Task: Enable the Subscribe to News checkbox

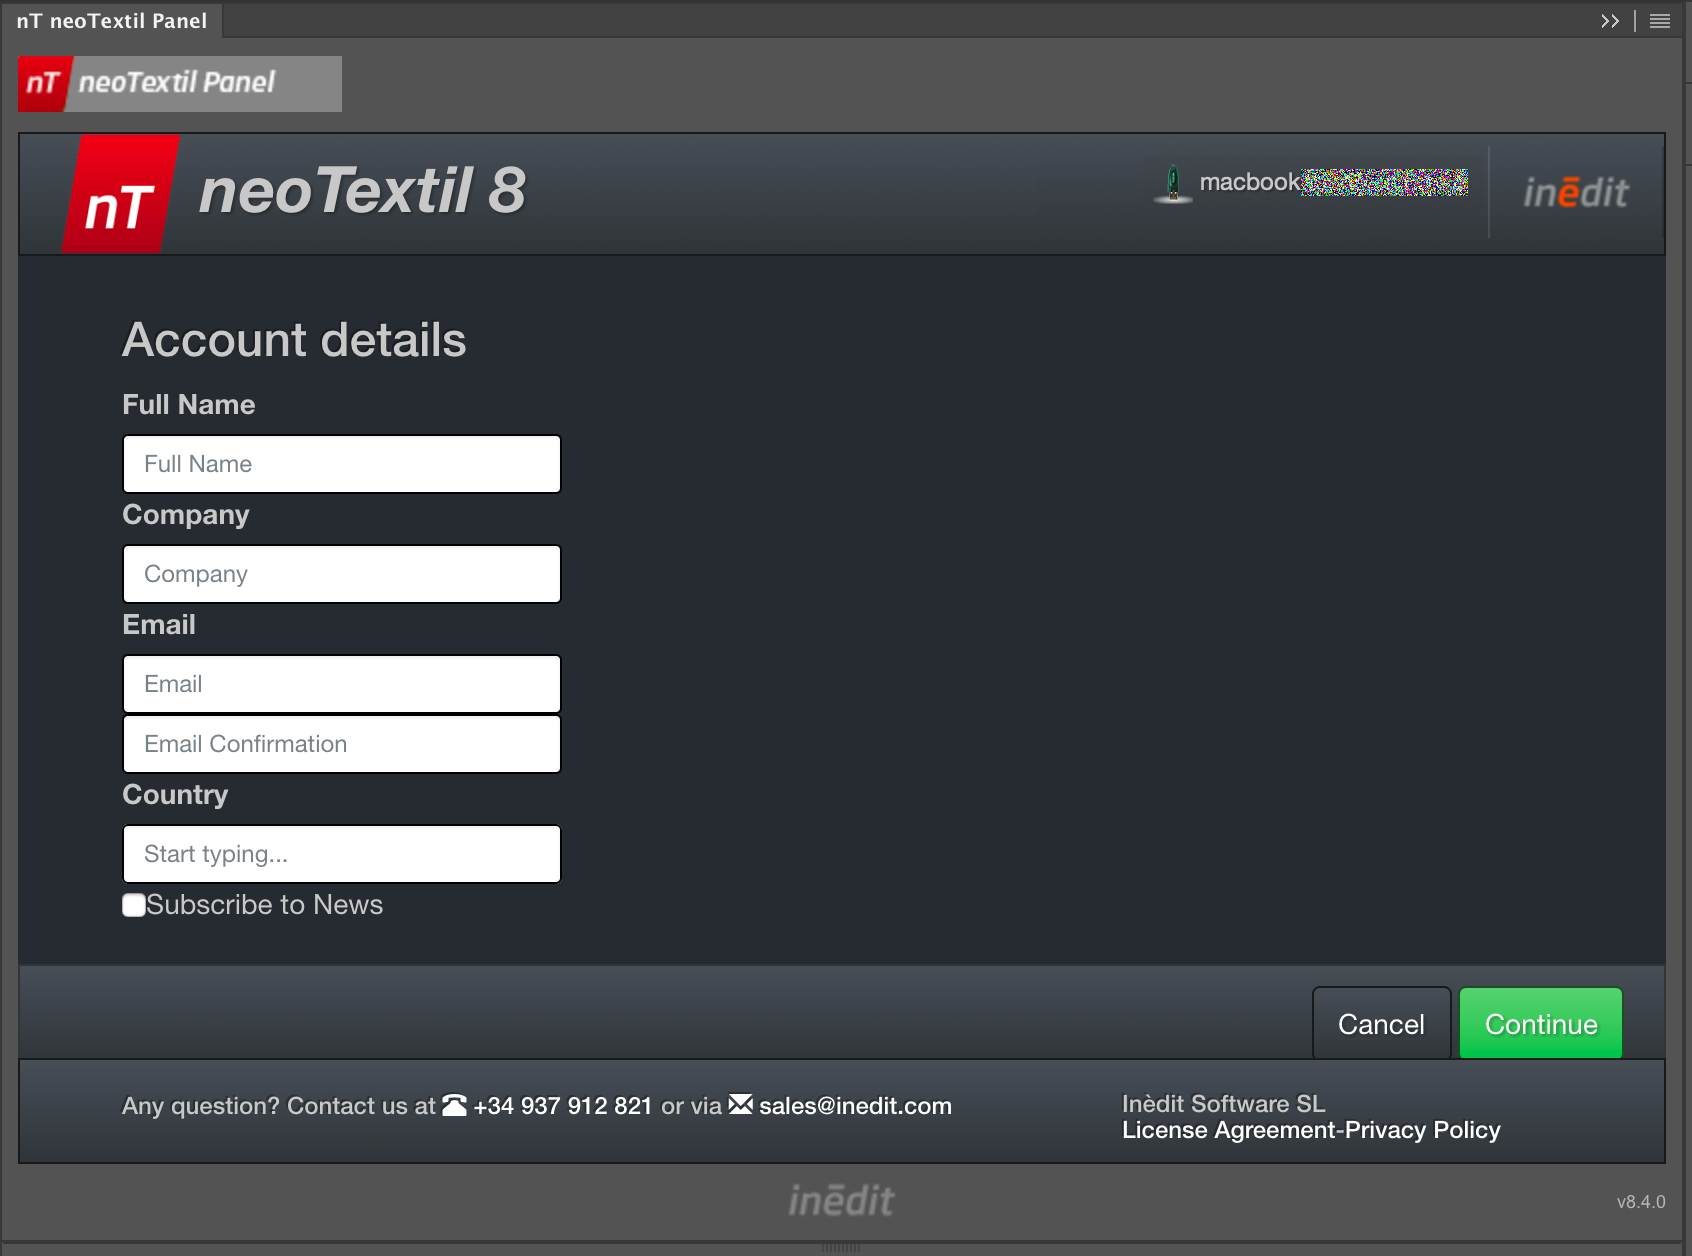Action: tap(134, 905)
